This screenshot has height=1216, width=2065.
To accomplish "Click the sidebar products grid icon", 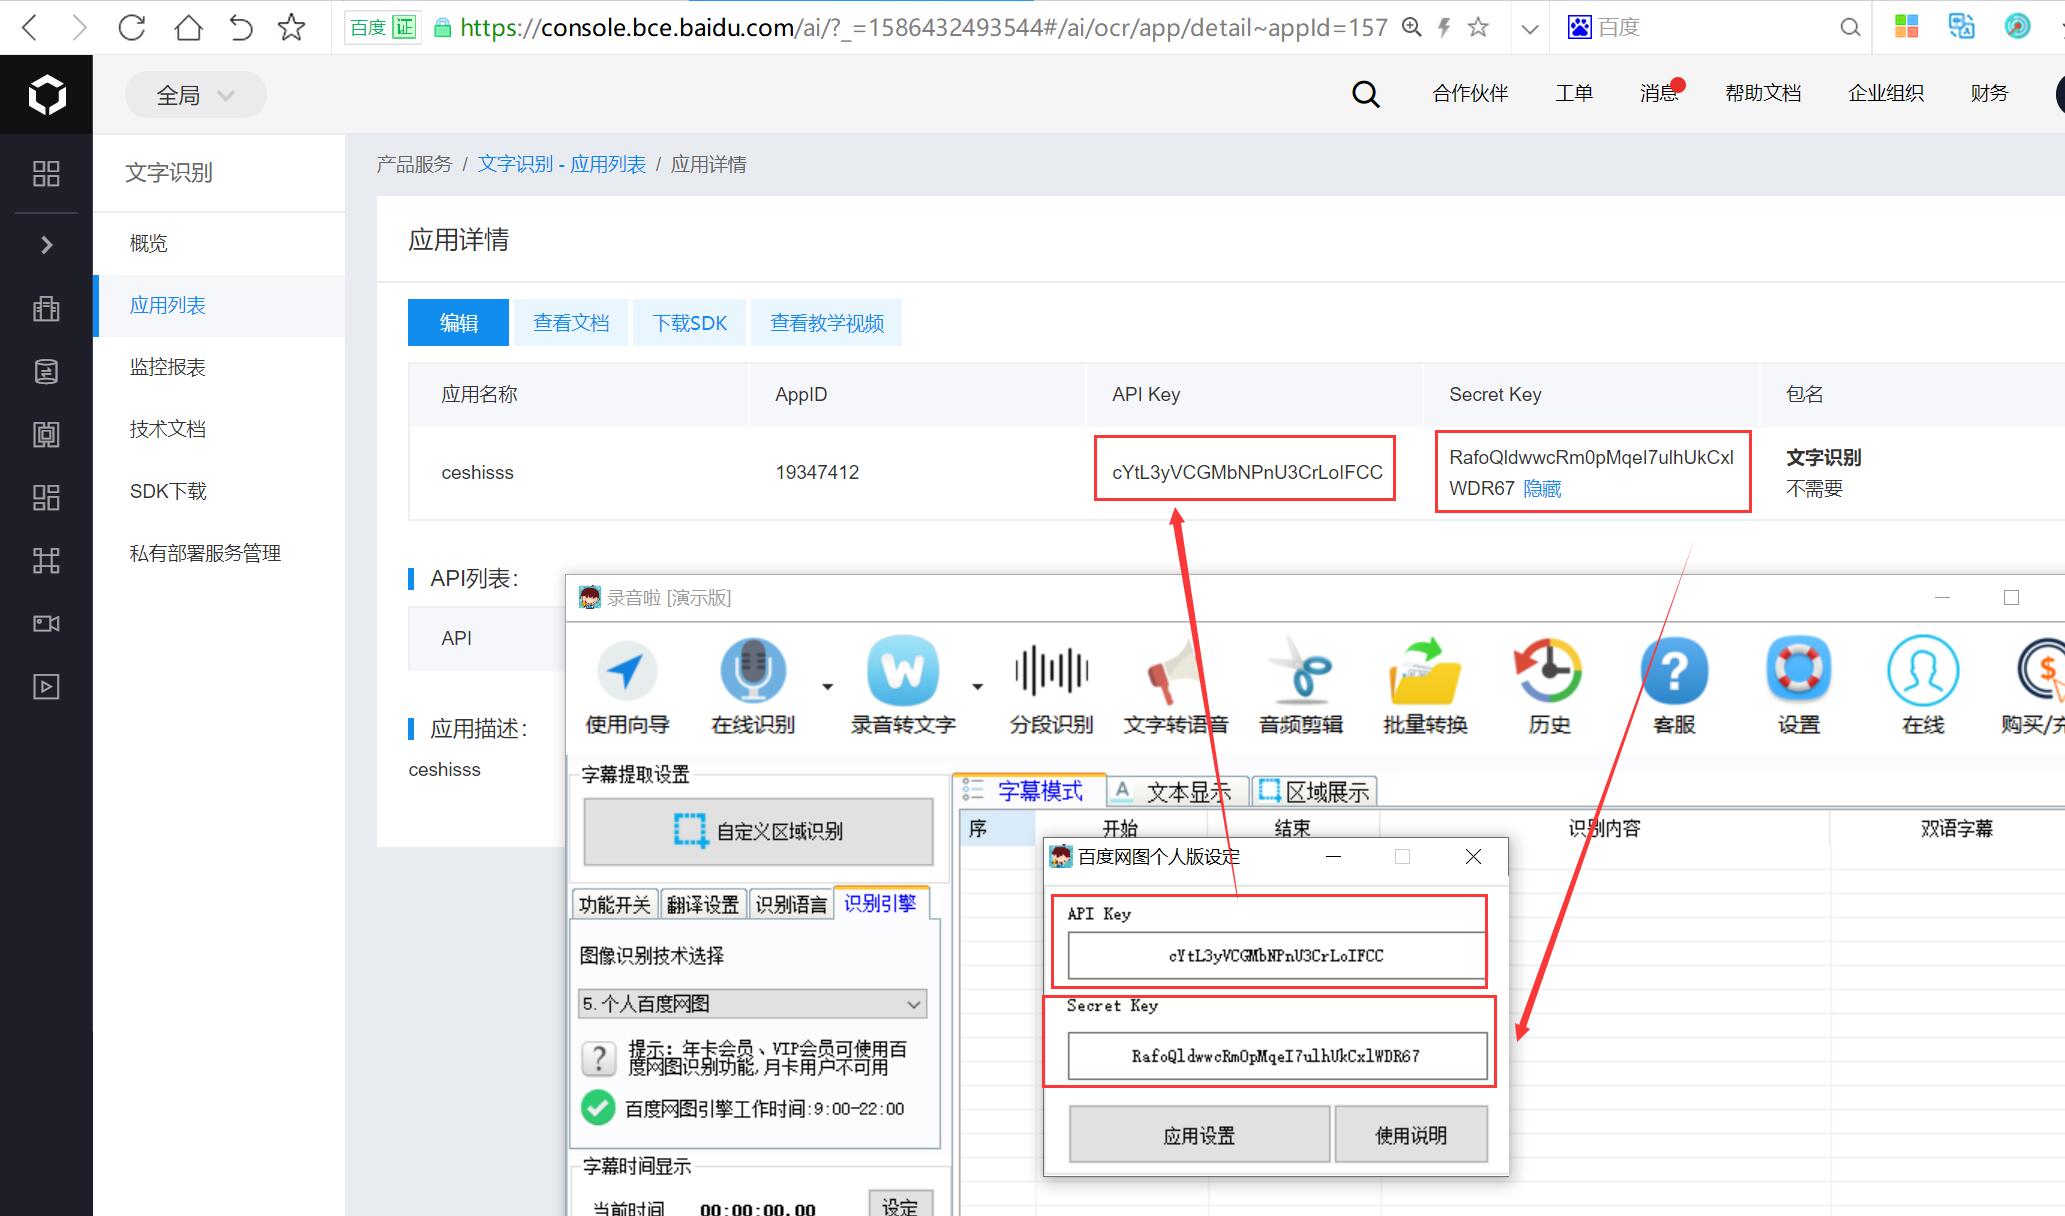I will coord(46,173).
